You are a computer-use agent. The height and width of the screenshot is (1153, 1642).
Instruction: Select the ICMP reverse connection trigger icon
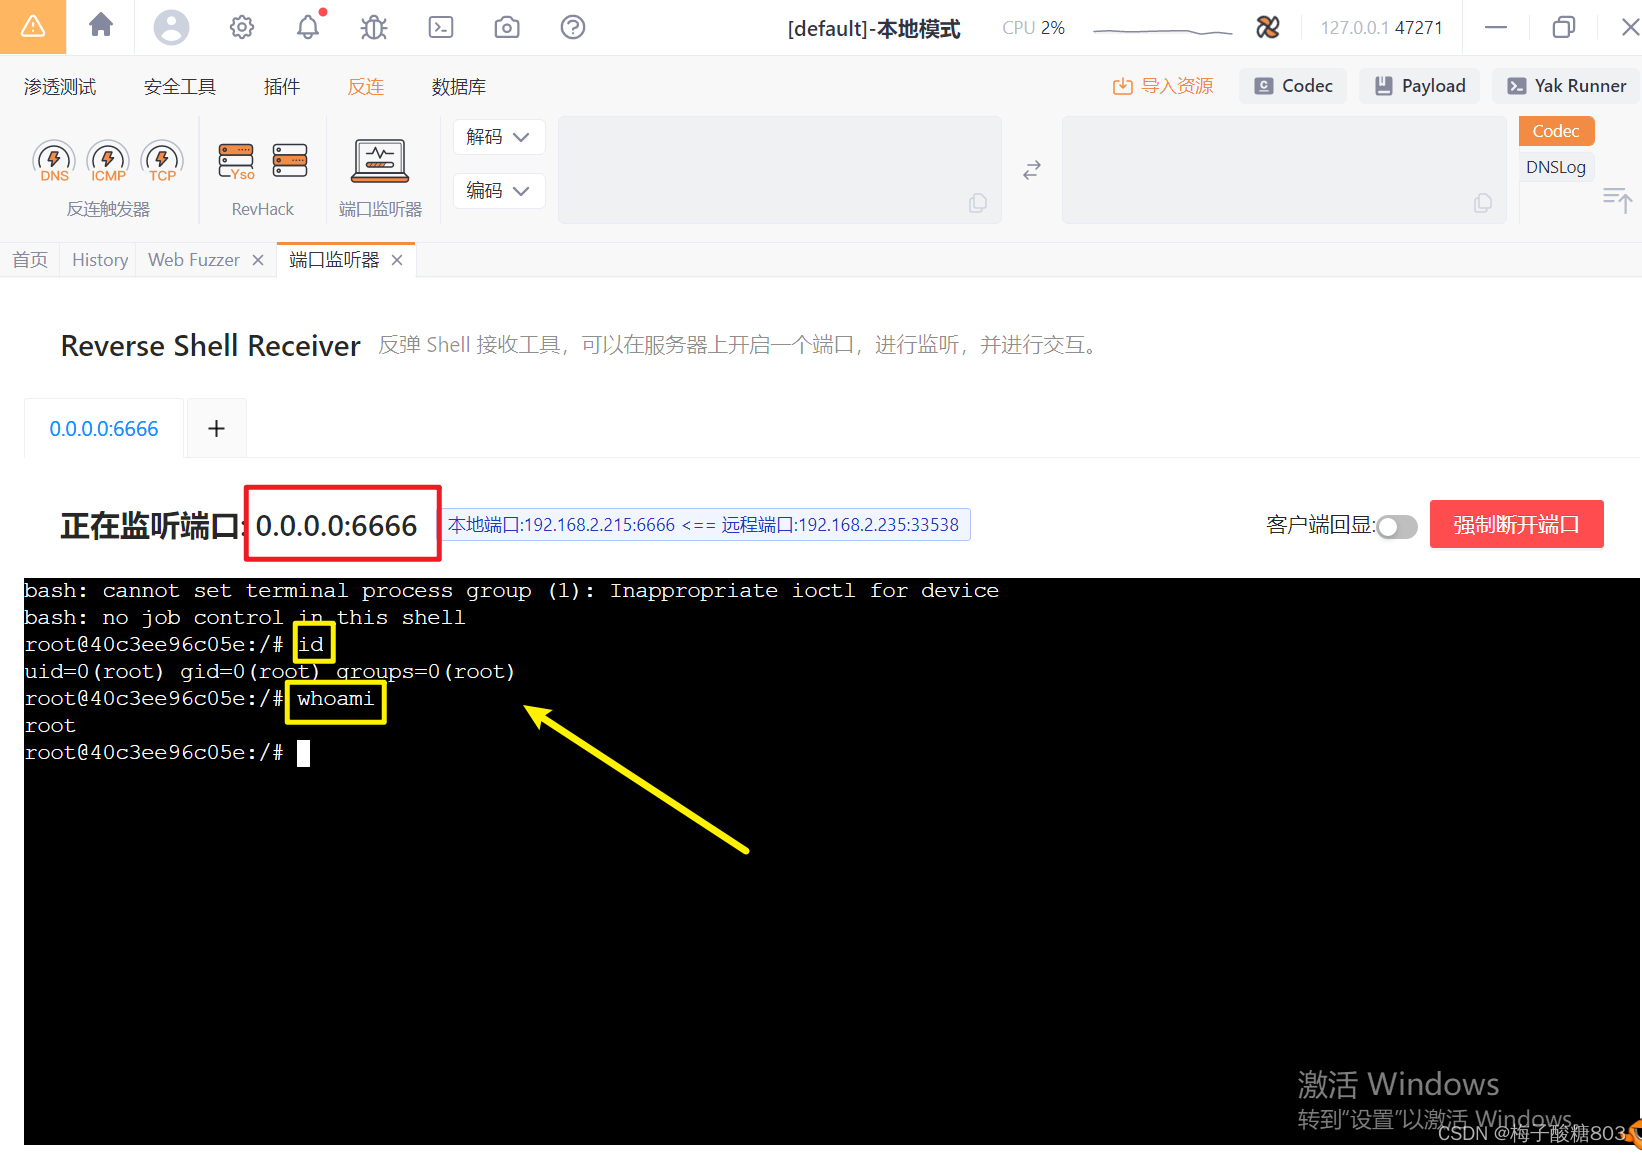tap(107, 160)
